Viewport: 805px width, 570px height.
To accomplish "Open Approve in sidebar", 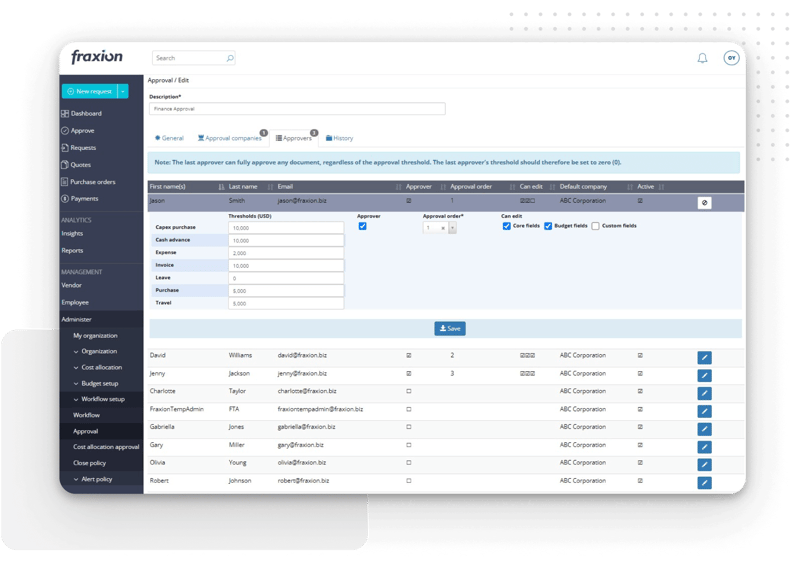I will pos(78,131).
